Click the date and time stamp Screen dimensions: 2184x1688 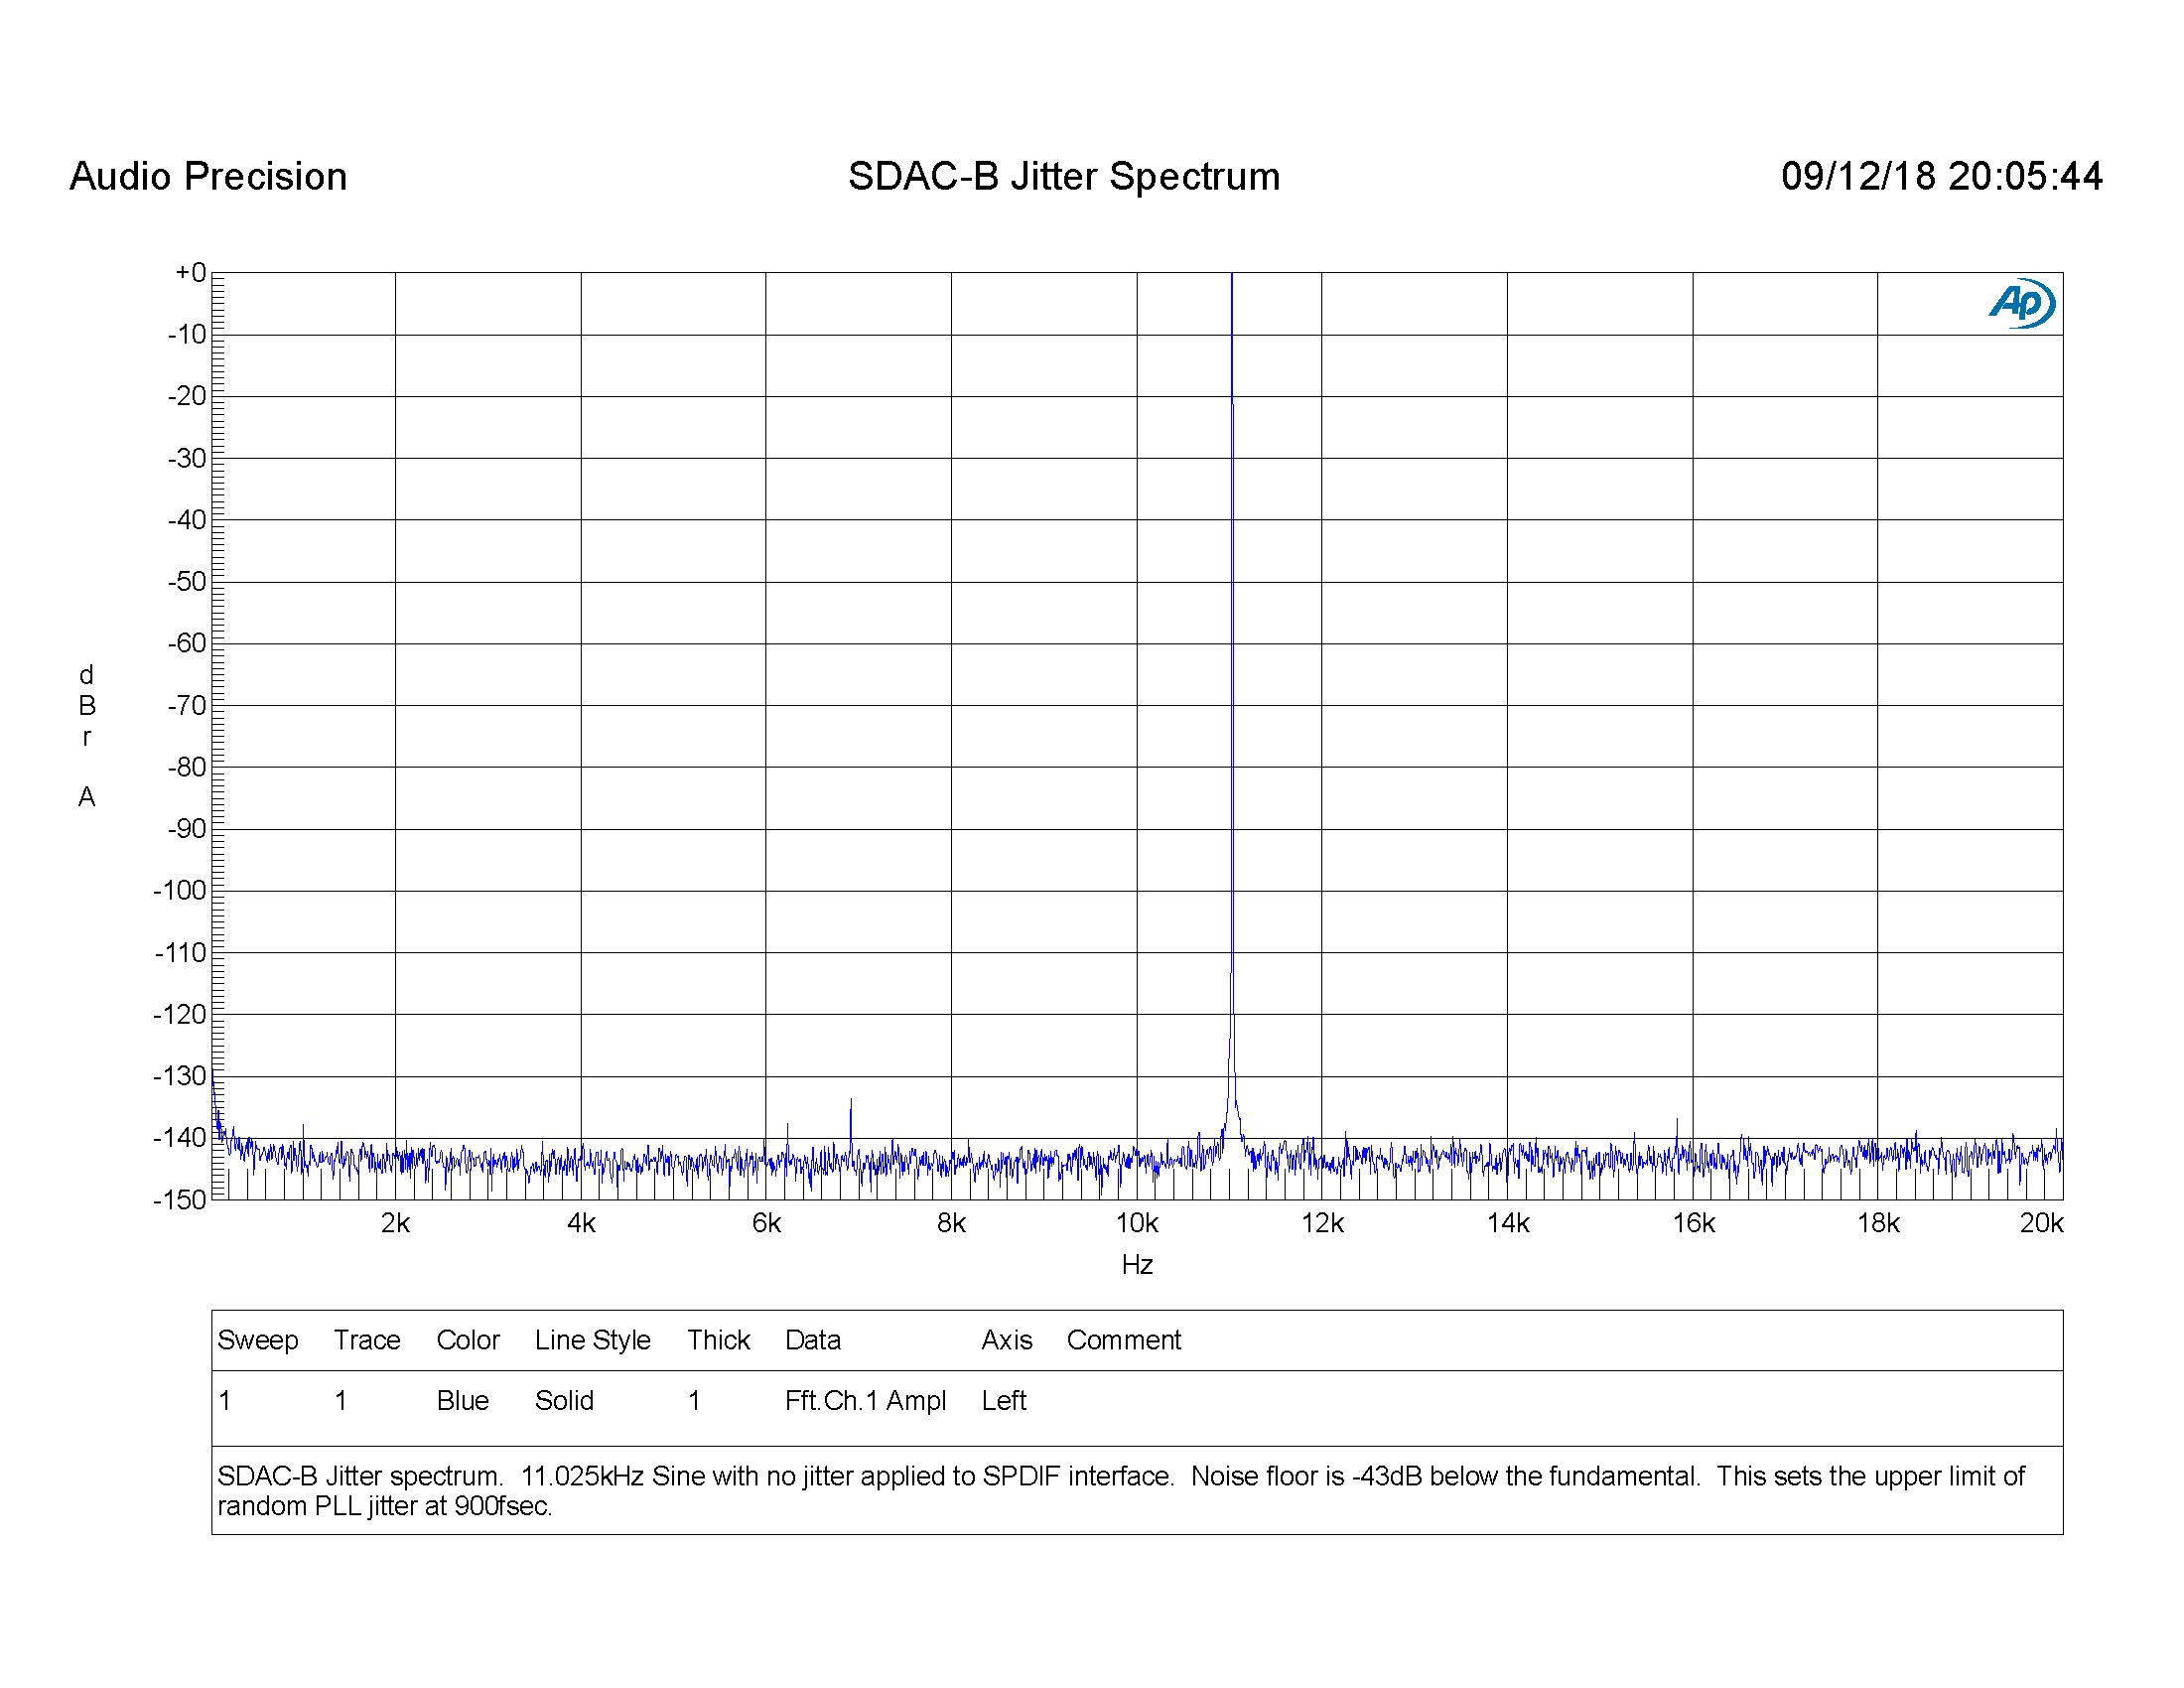1941,177
